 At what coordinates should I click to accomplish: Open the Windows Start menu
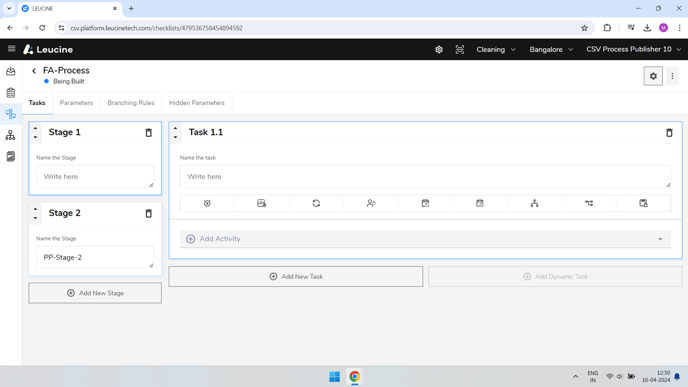[x=334, y=376]
